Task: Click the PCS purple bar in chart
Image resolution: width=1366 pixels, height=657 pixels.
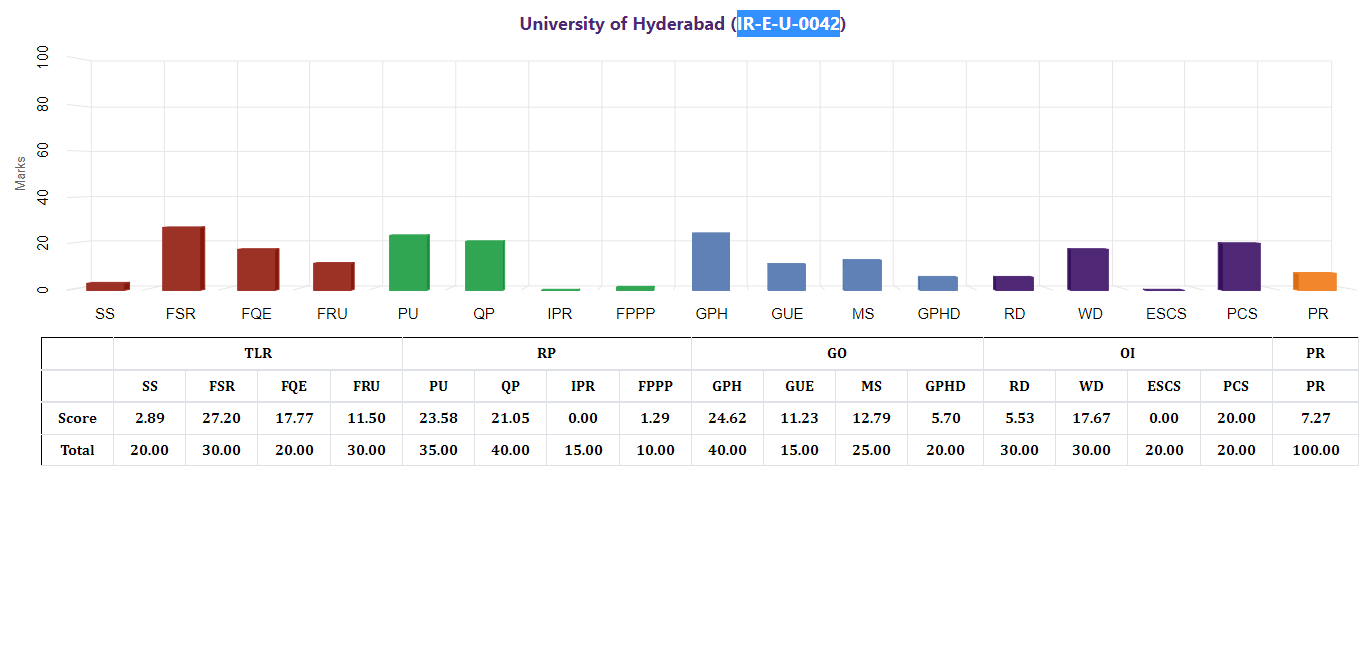Action: click(x=1239, y=265)
